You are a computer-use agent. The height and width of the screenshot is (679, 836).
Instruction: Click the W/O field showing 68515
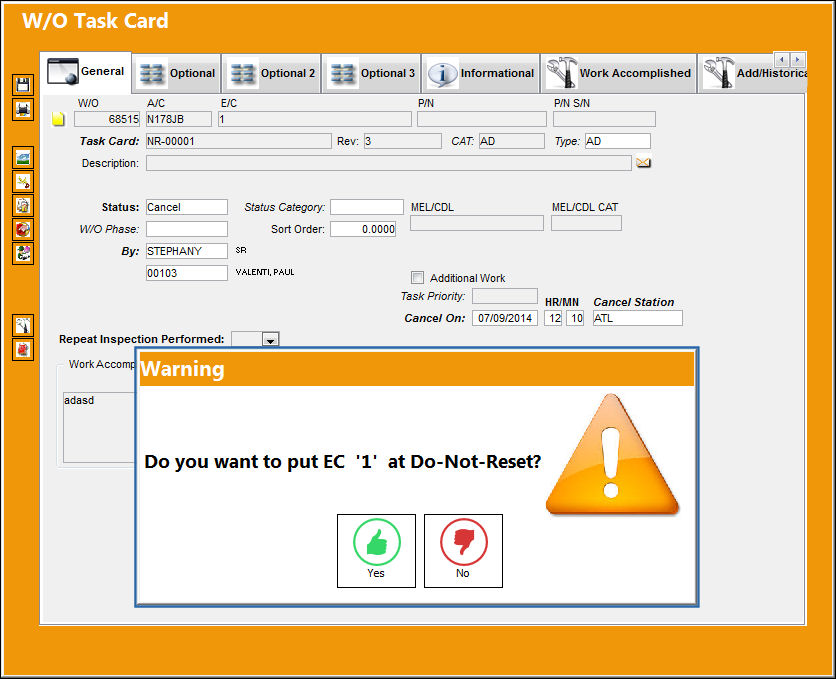click(107, 119)
